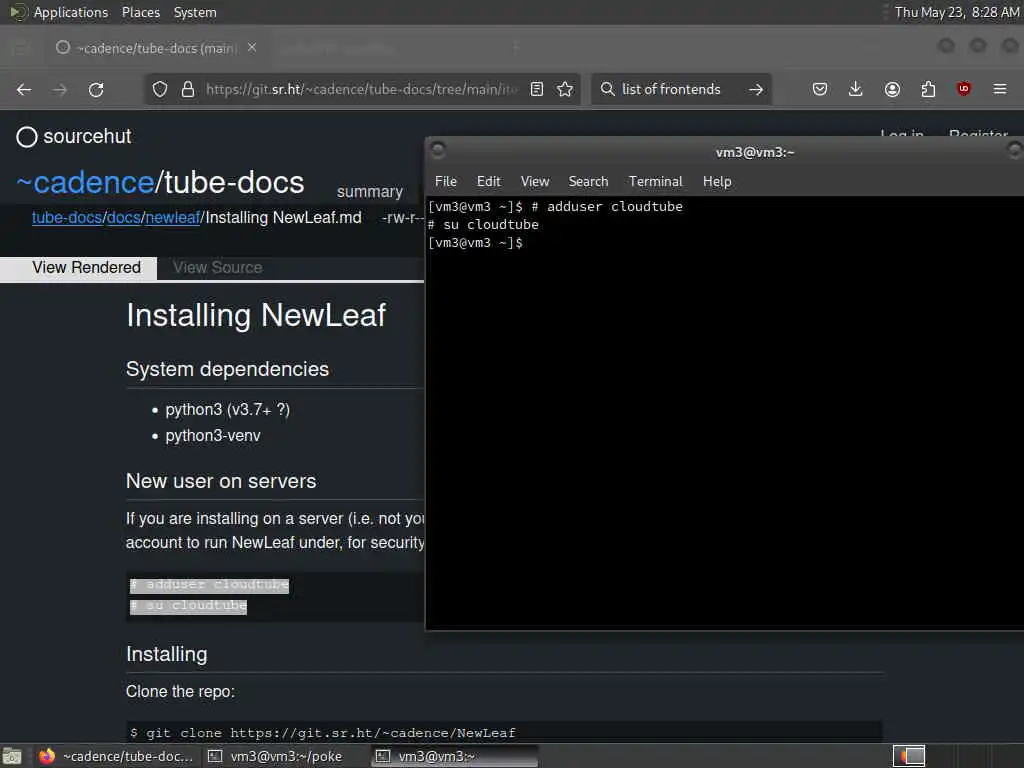
Task: Click highlighted '# su cloudtube' code line
Action: click(x=188, y=606)
